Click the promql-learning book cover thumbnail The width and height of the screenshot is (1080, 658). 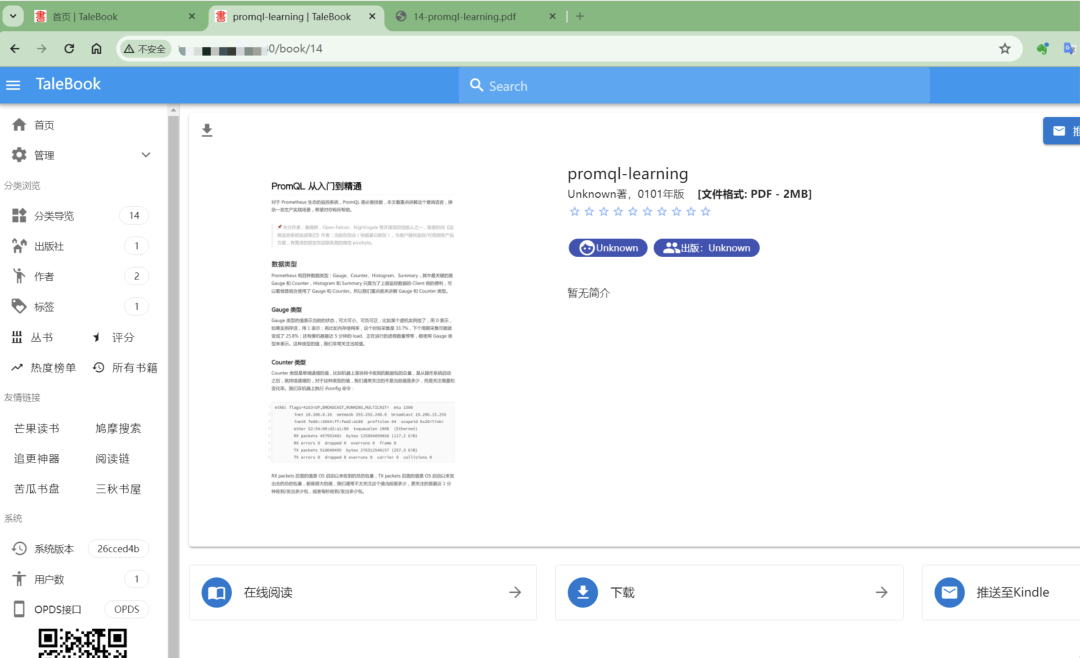[x=362, y=337]
